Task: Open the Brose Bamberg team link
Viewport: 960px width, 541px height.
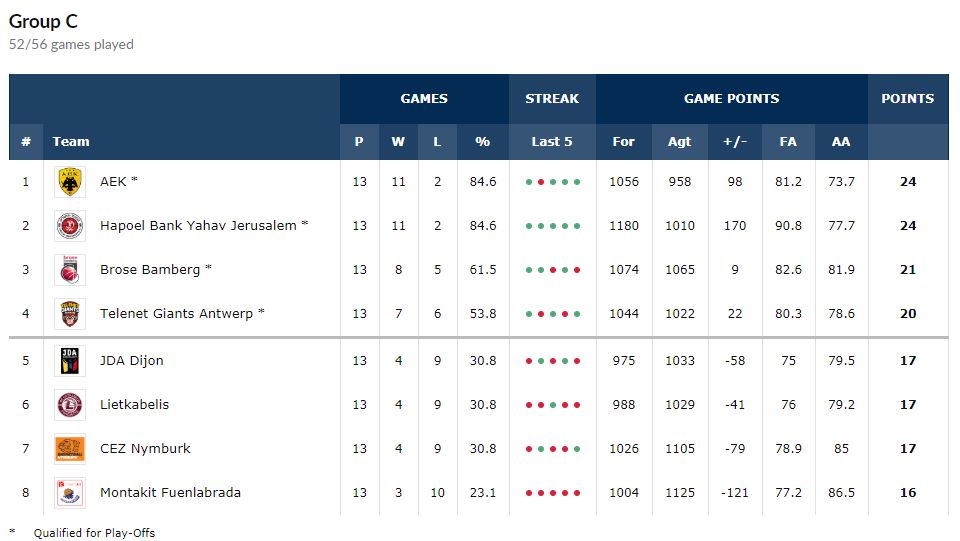Action: click(x=150, y=270)
